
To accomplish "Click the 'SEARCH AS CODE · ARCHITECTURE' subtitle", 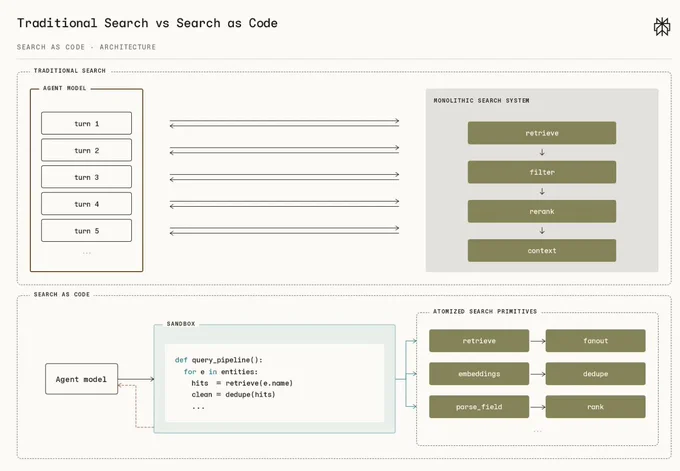I will 86,47.
